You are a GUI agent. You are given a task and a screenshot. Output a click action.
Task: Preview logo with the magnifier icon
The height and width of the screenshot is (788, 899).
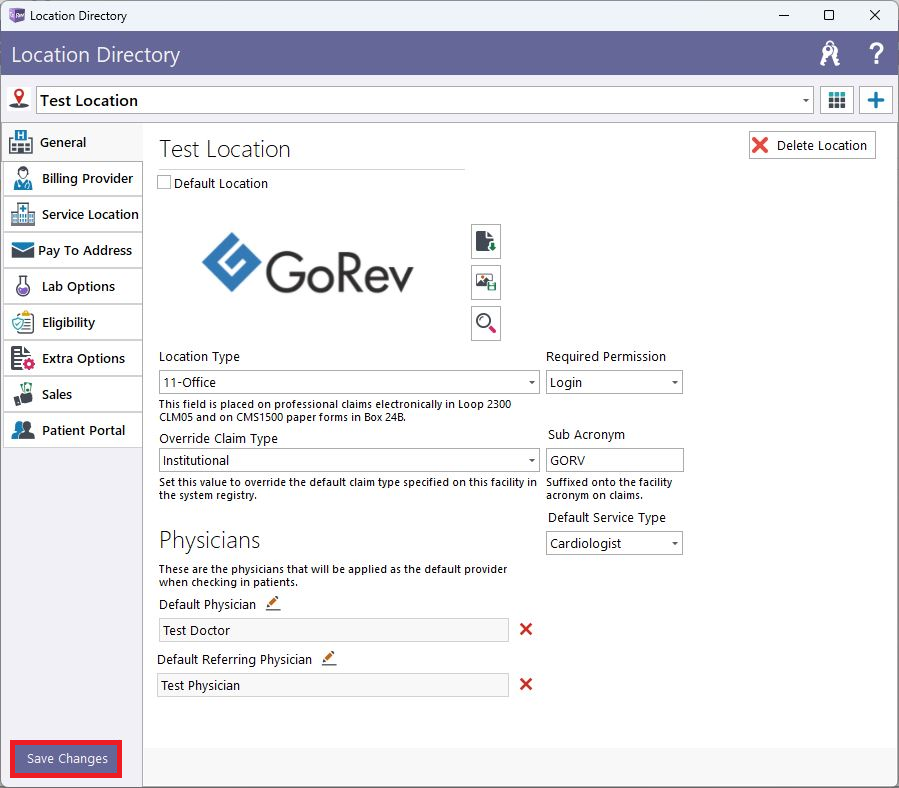pyautogui.click(x=486, y=323)
